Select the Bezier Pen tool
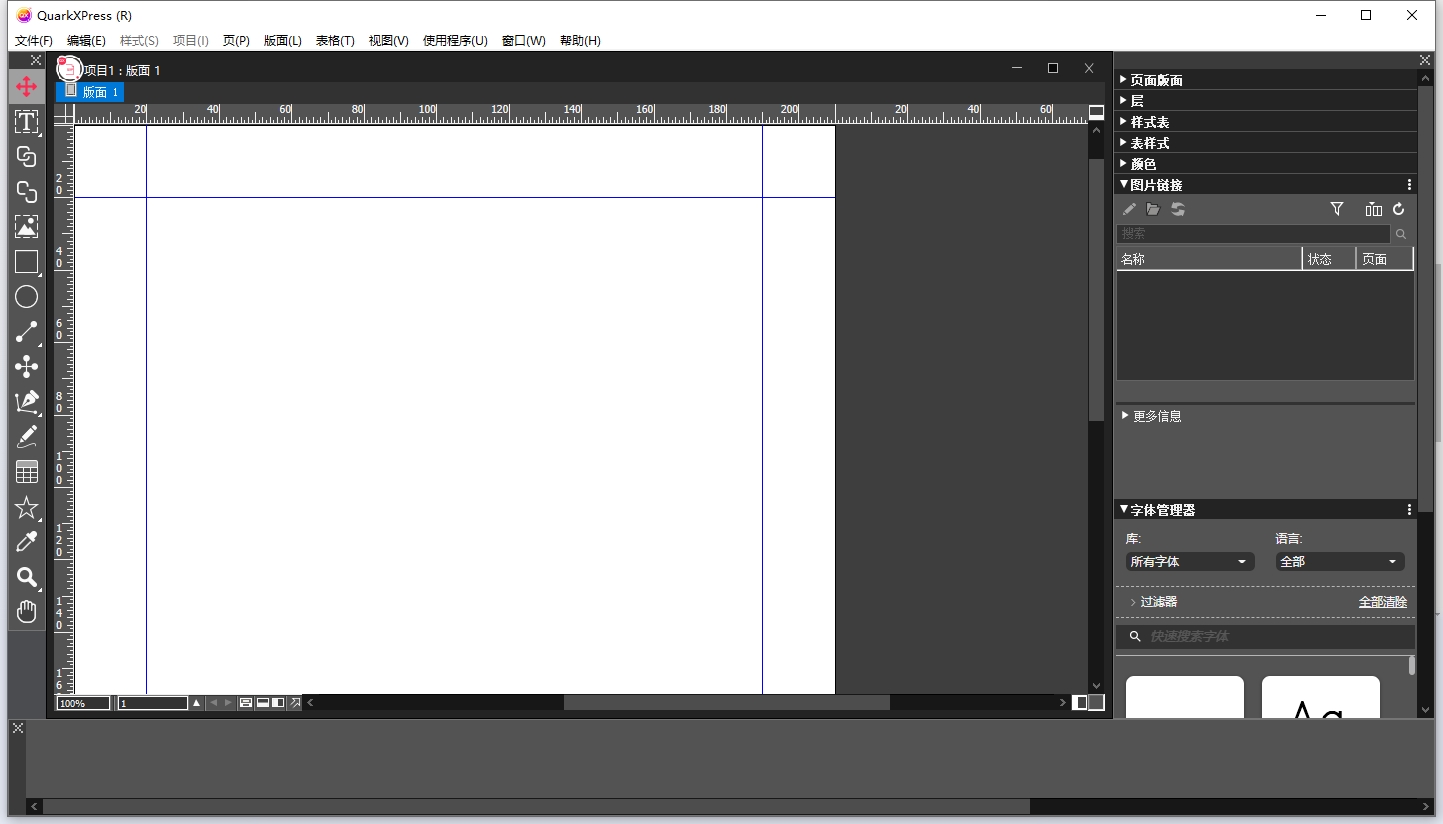 tap(27, 402)
